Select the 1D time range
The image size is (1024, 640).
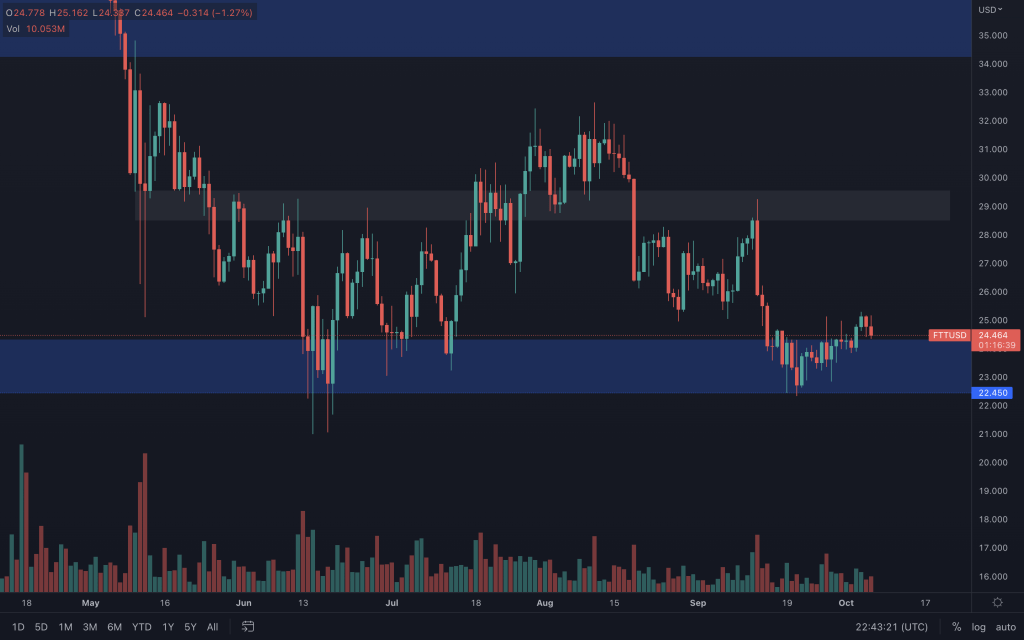click(x=18, y=627)
